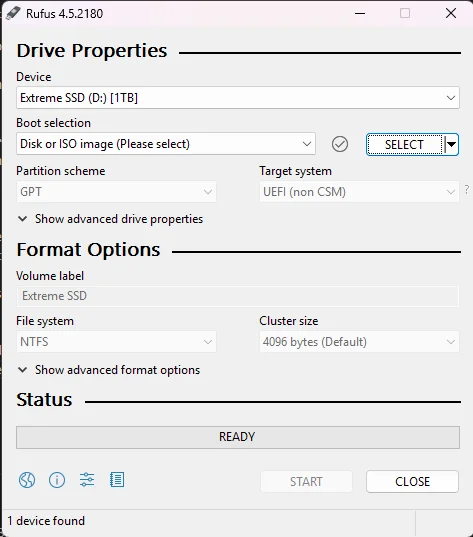Click the Rufus USB drive title icon

pos(13,13)
